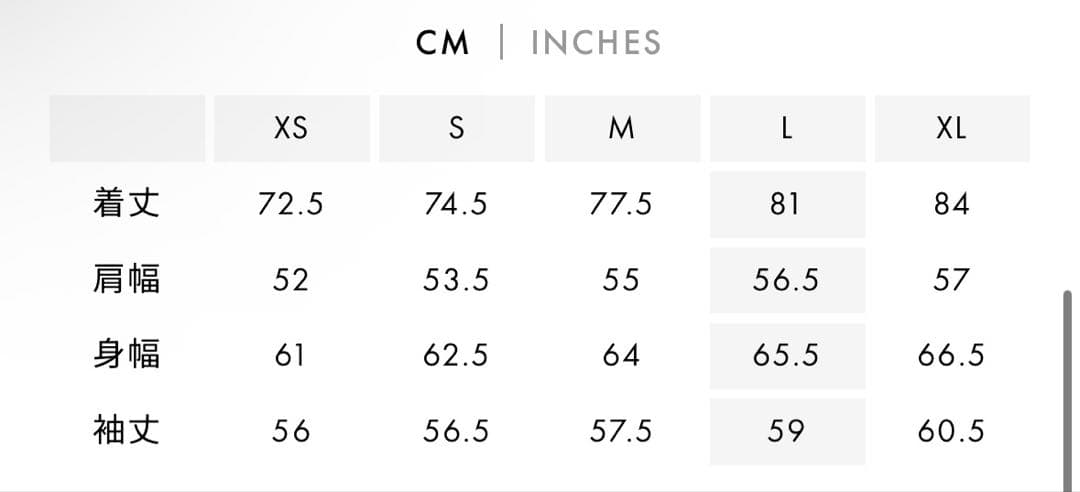Click the L 袖丈 value 59
This screenshot has height=492, width=1080.
pos(786,431)
